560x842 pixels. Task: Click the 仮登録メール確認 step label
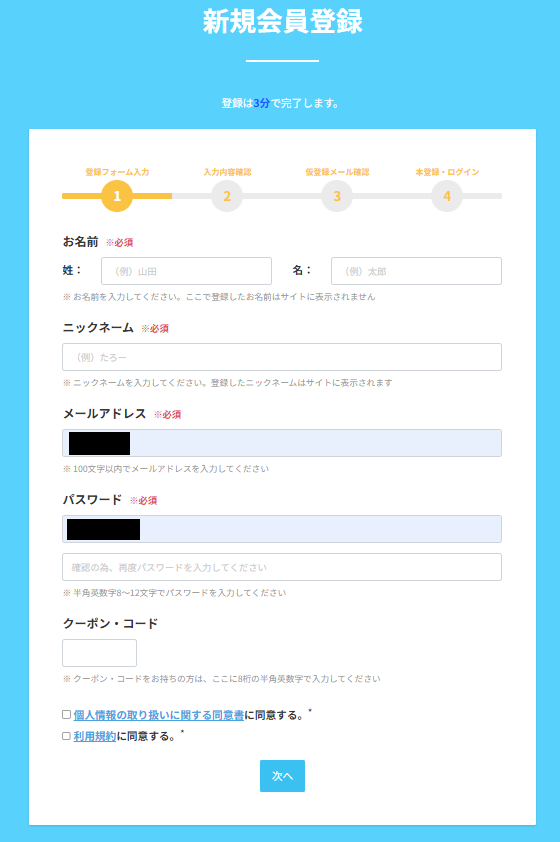337,172
